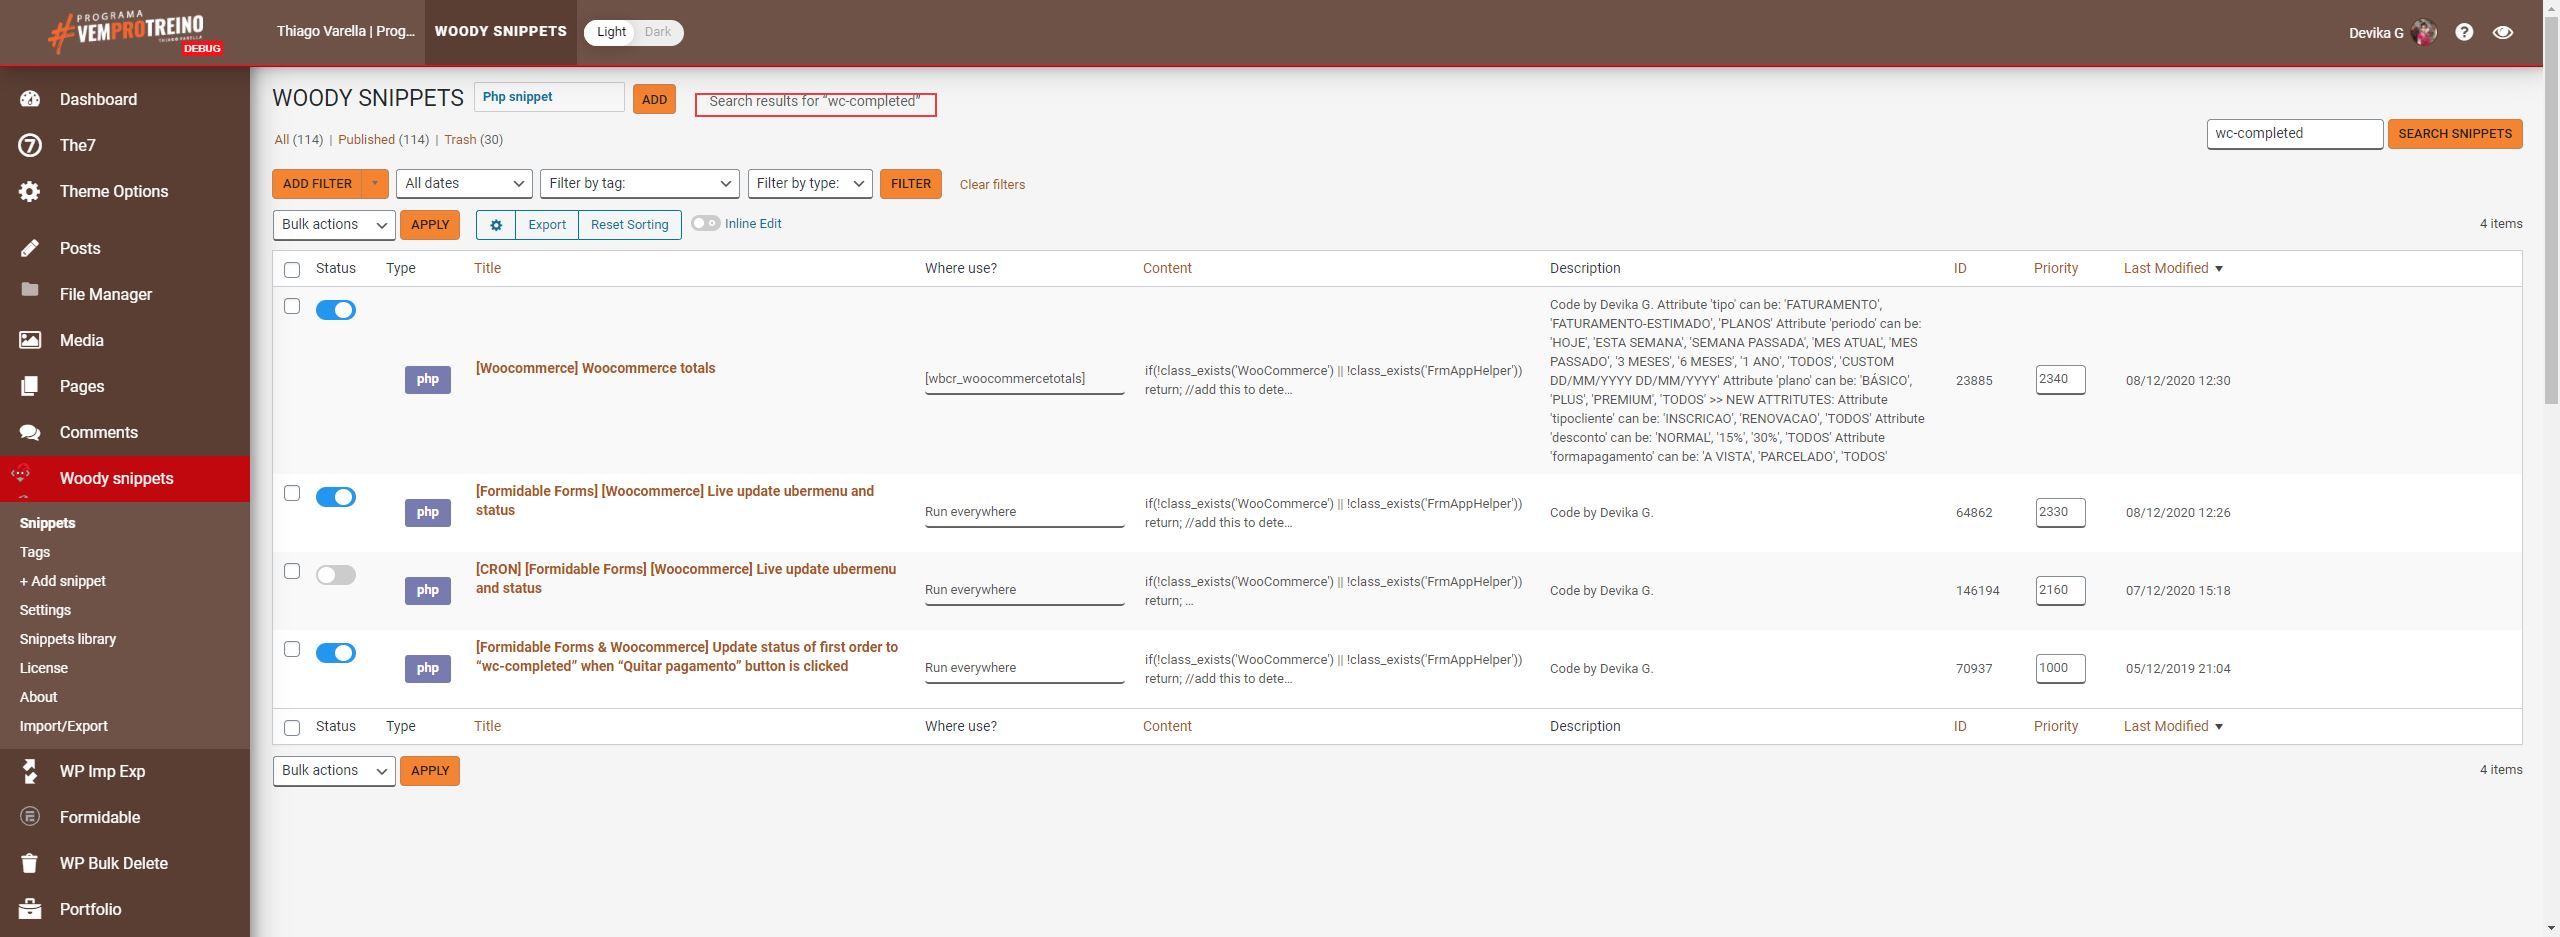Open the All dates dropdown

click(x=464, y=184)
